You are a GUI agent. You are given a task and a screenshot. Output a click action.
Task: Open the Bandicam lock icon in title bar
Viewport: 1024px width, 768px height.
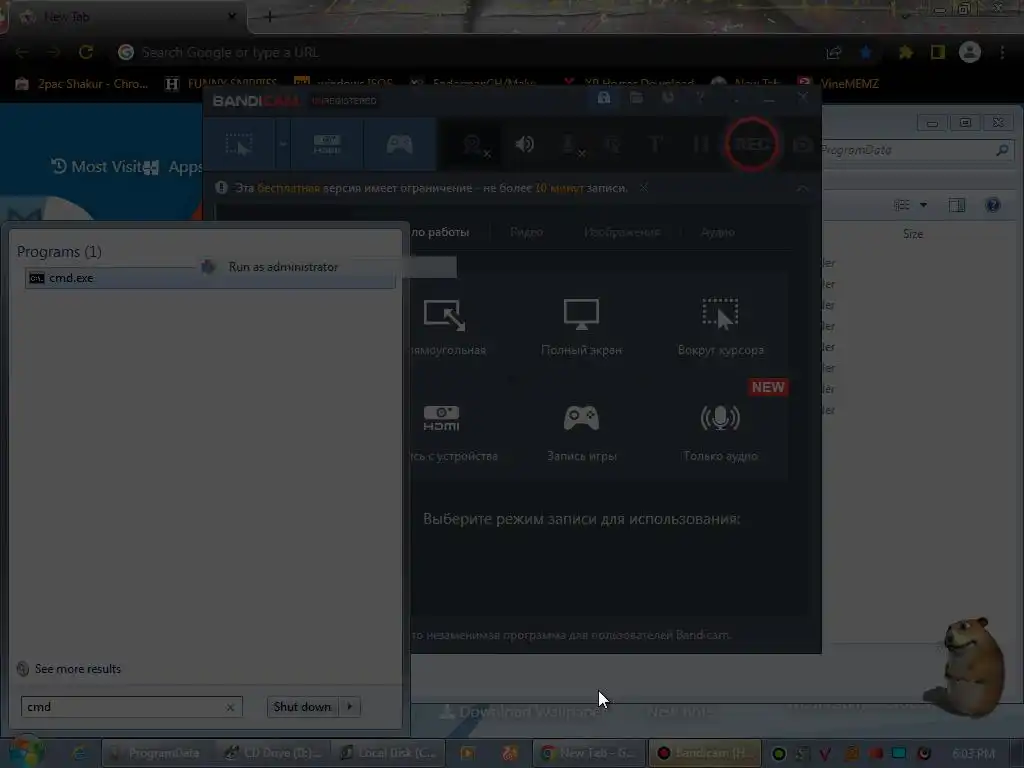(604, 98)
